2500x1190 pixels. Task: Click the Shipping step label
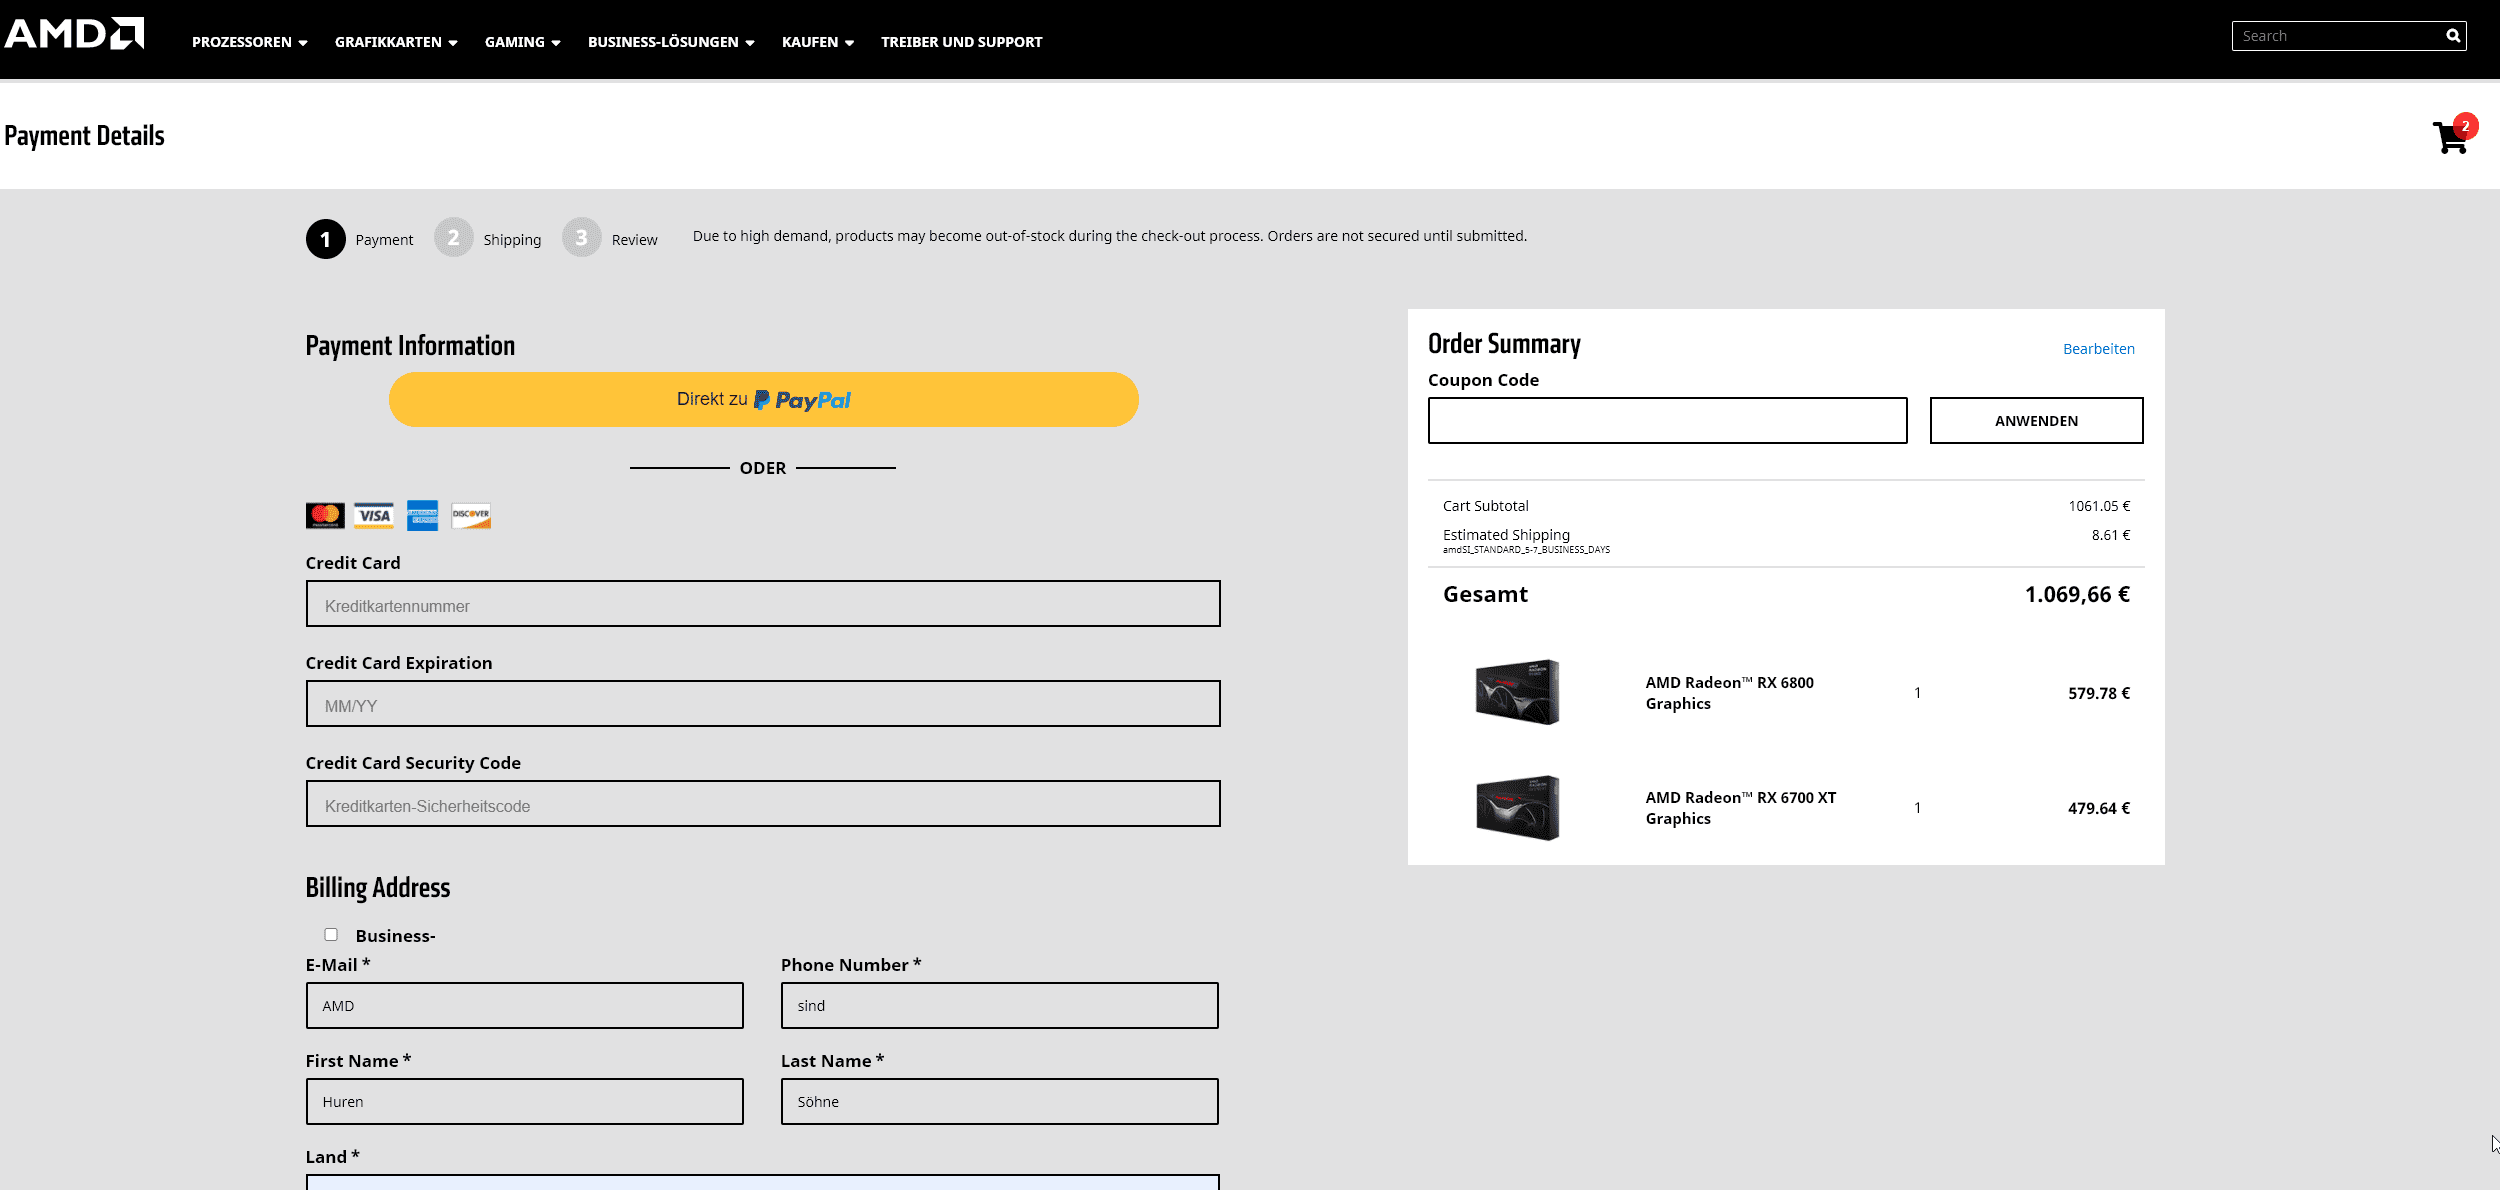point(512,240)
